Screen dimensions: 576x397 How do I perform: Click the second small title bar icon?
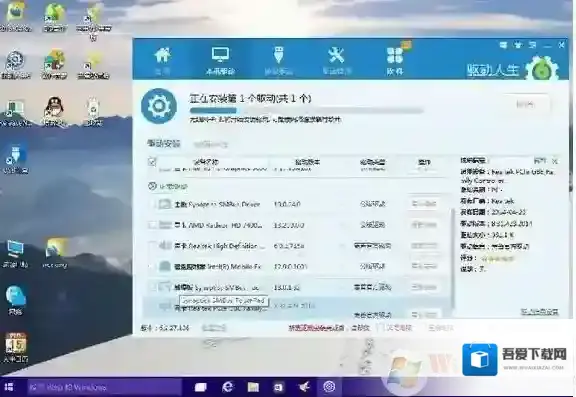[x=518, y=45]
